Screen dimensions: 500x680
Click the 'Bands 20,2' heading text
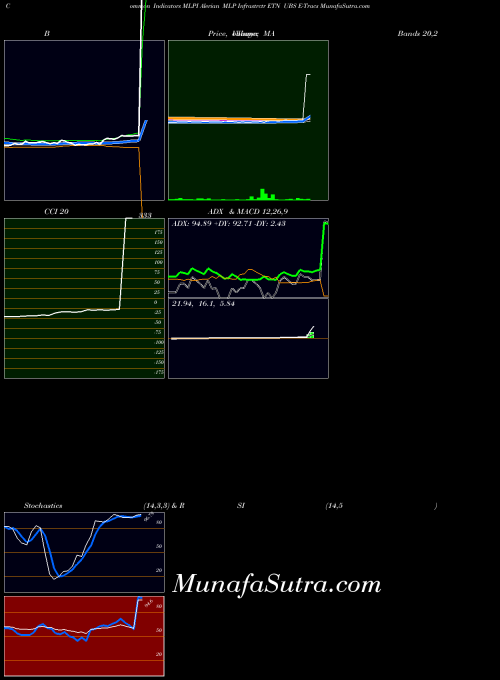(x=418, y=33)
